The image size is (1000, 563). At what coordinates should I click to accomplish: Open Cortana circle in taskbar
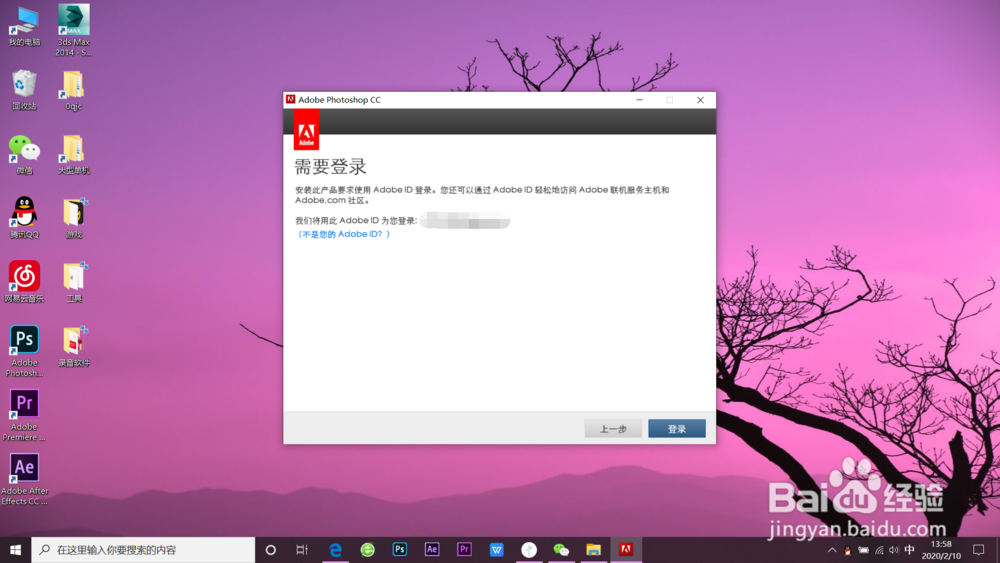tap(270, 550)
